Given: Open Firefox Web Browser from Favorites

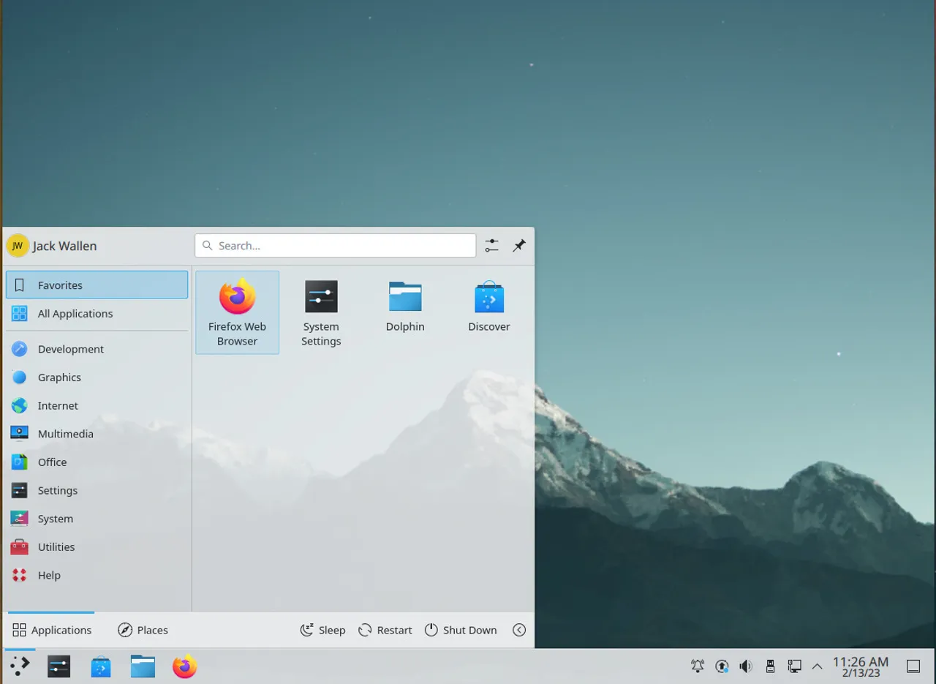Looking at the screenshot, I should click(x=237, y=312).
